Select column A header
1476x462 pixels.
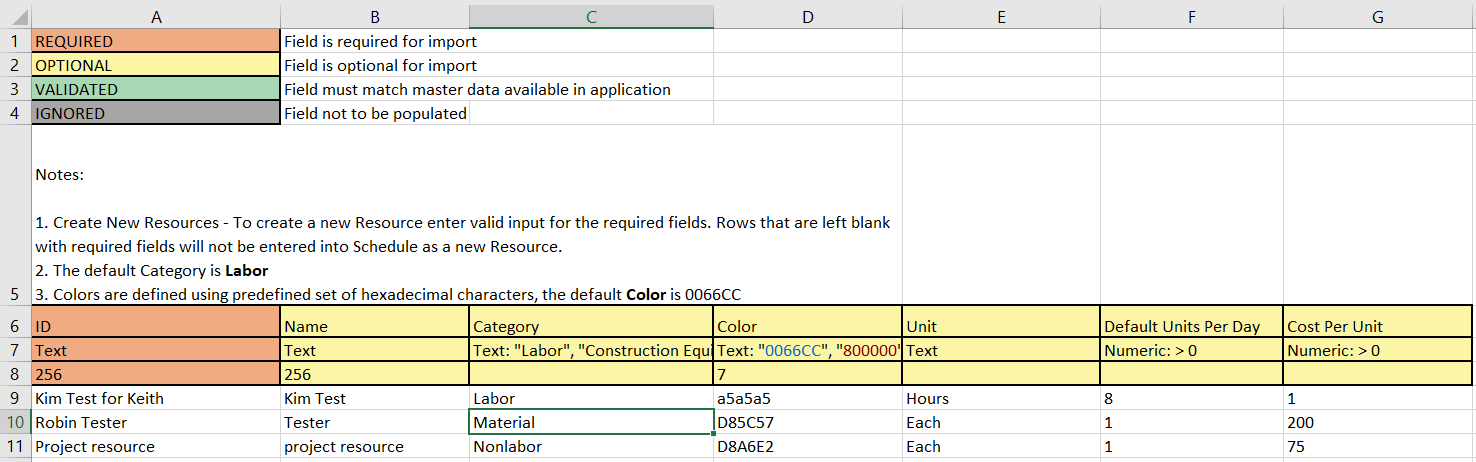[156, 17]
